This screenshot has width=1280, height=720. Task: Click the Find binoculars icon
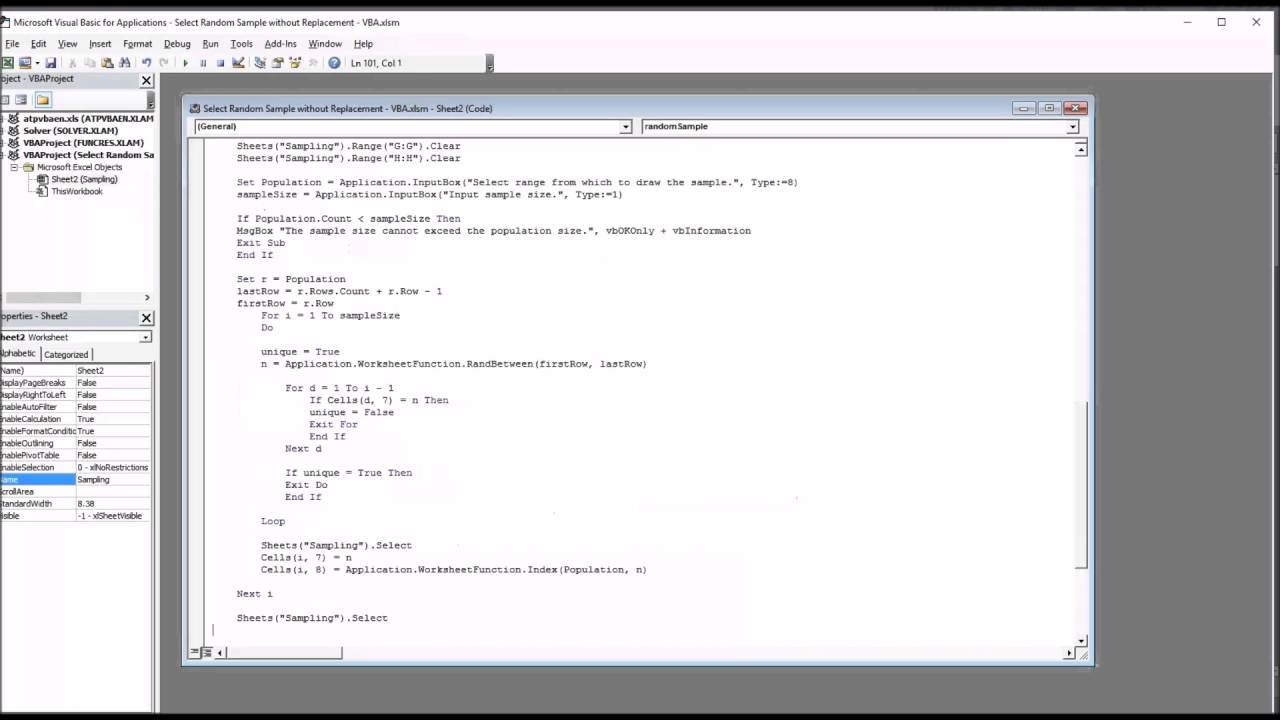coord(125,63)
